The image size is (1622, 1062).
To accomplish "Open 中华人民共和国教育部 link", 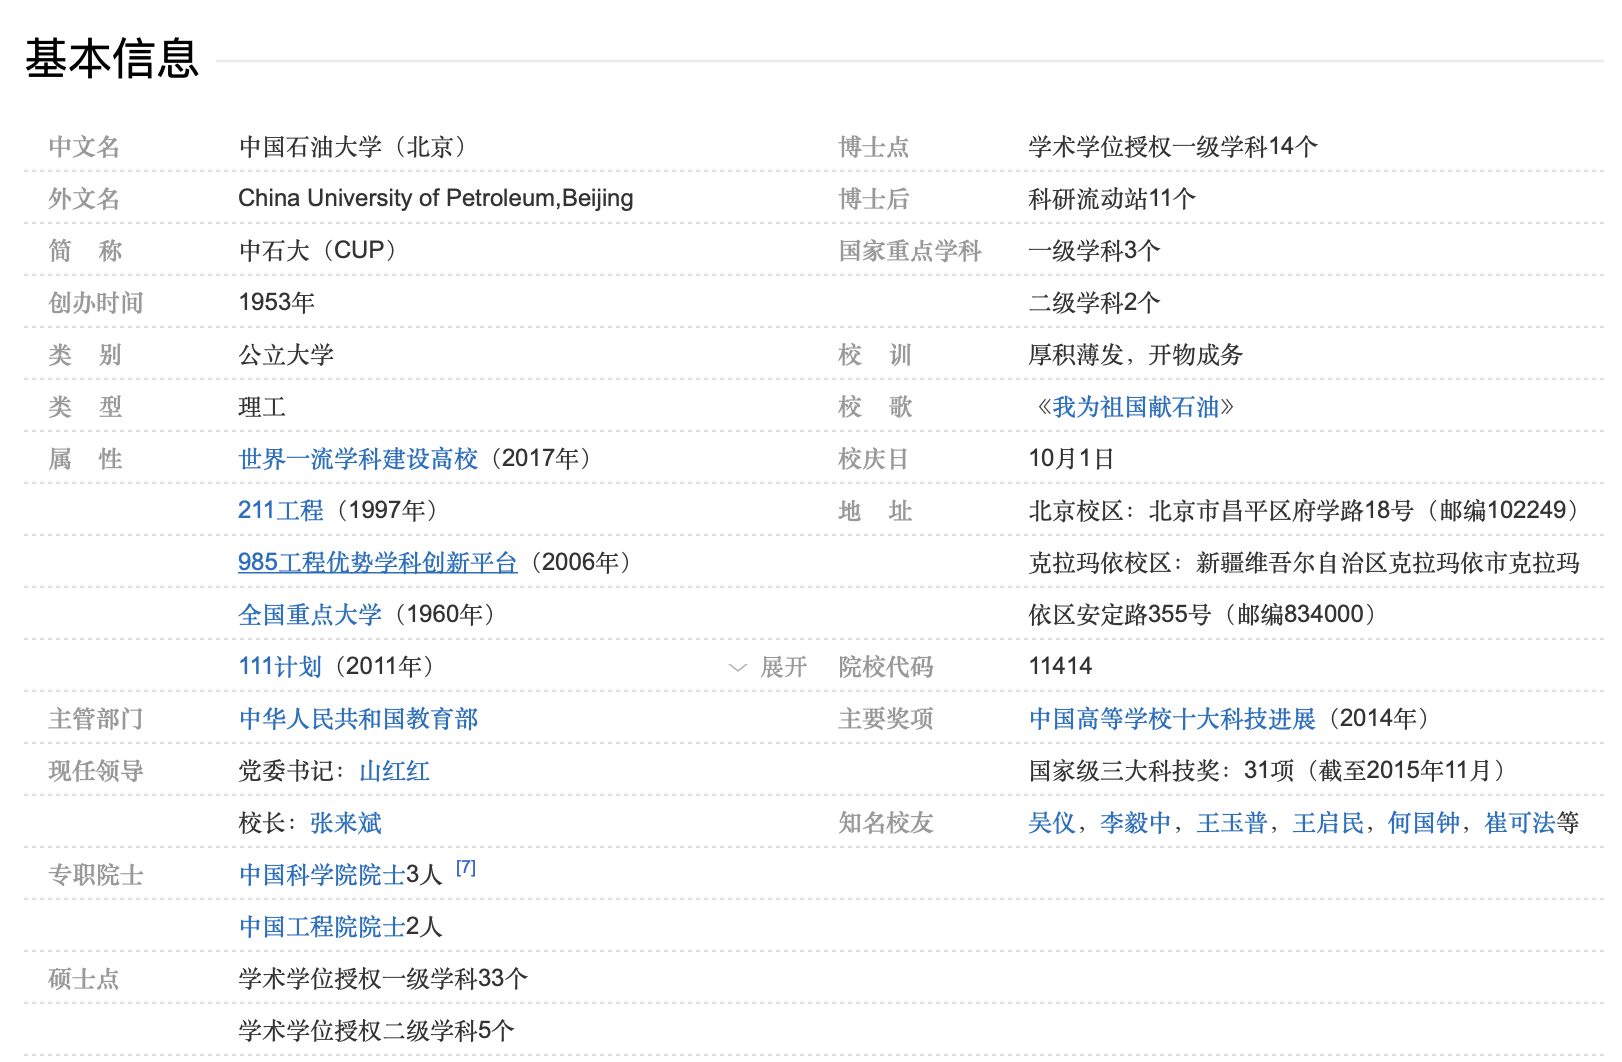I will coord(358,719).
